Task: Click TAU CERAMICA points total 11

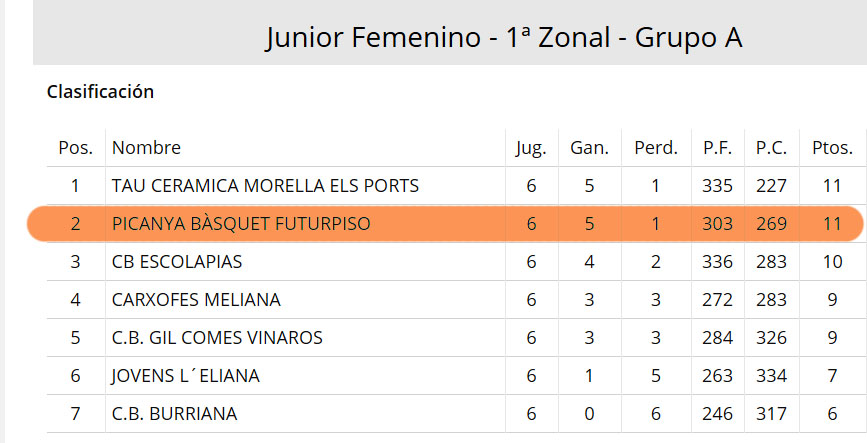Action: pos(832,186)
